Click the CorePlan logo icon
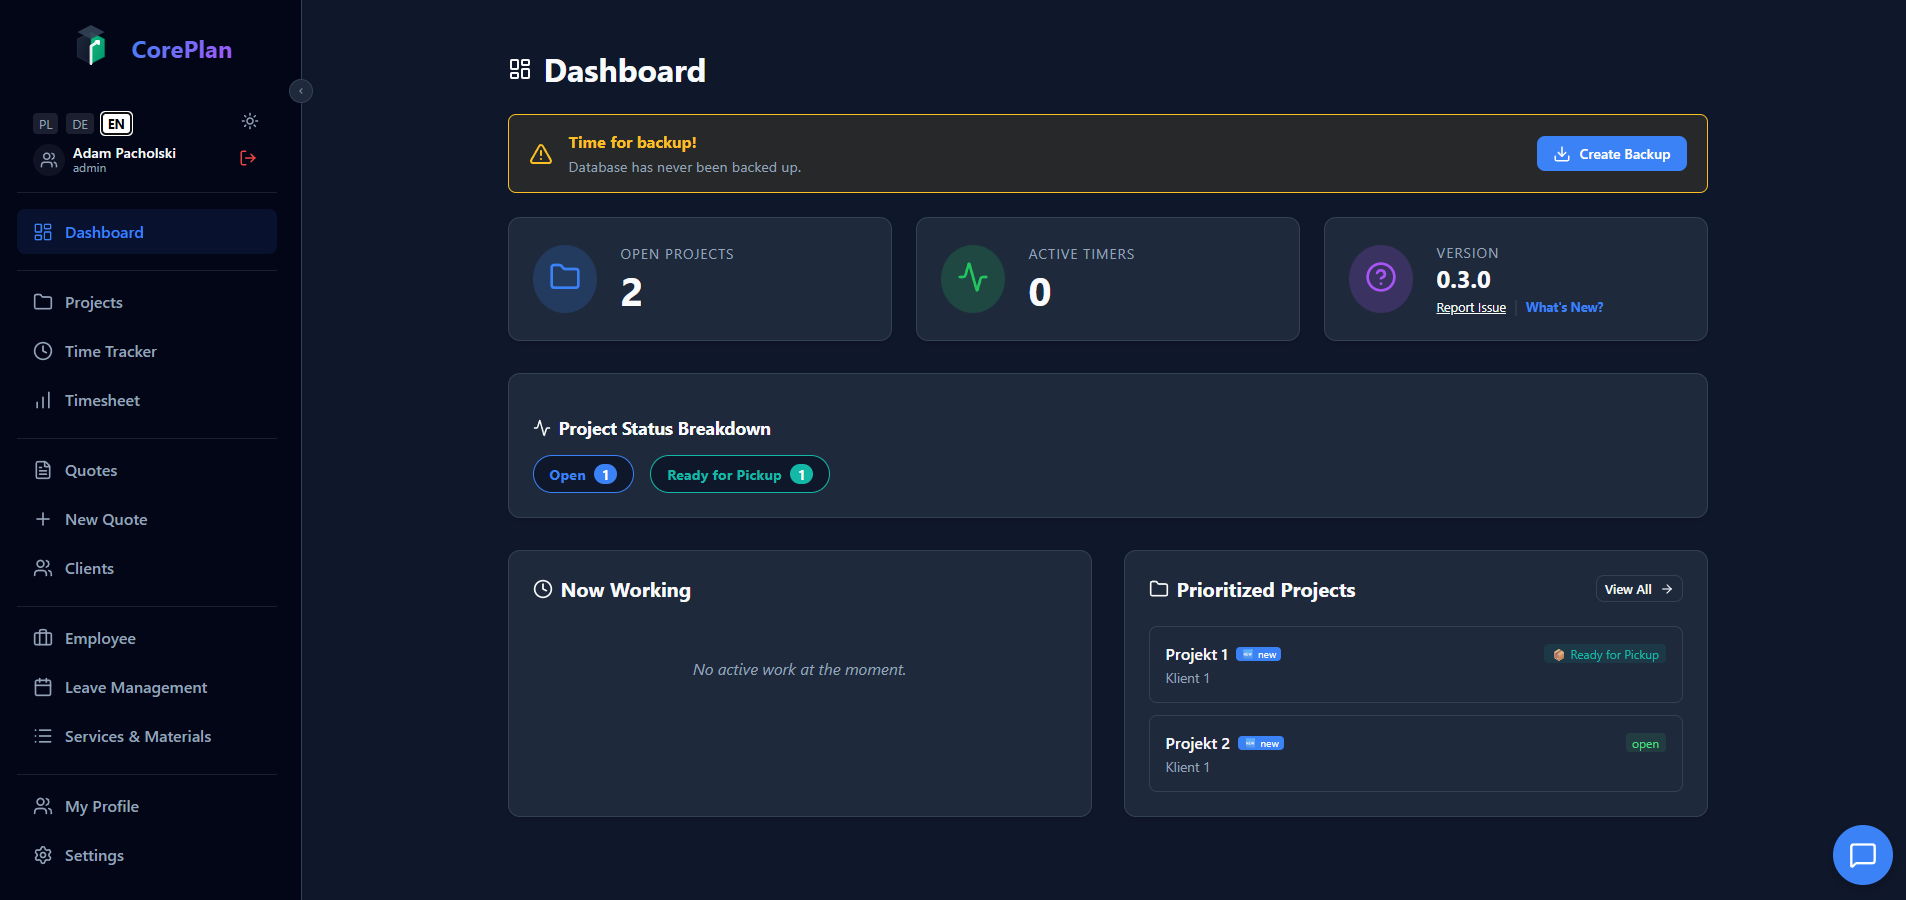This screenshot has height=900, width=1906. [92, 45]
